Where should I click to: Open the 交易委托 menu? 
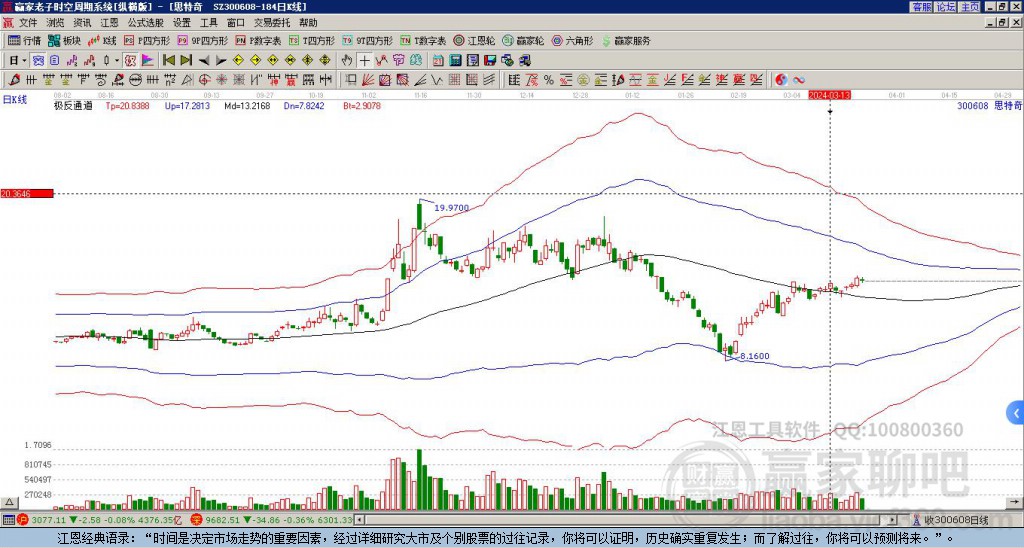point(271,22)
